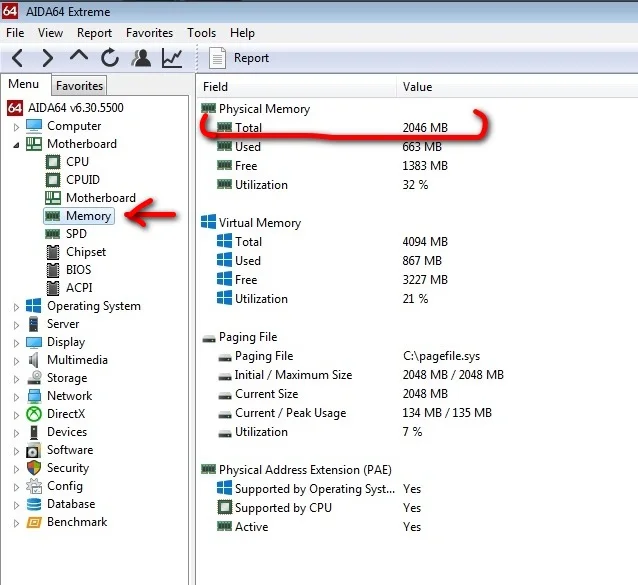Select the Current / Peak Usage row
Image resolution: width=638 pixels, height=585 pixels.
point(355,413)
